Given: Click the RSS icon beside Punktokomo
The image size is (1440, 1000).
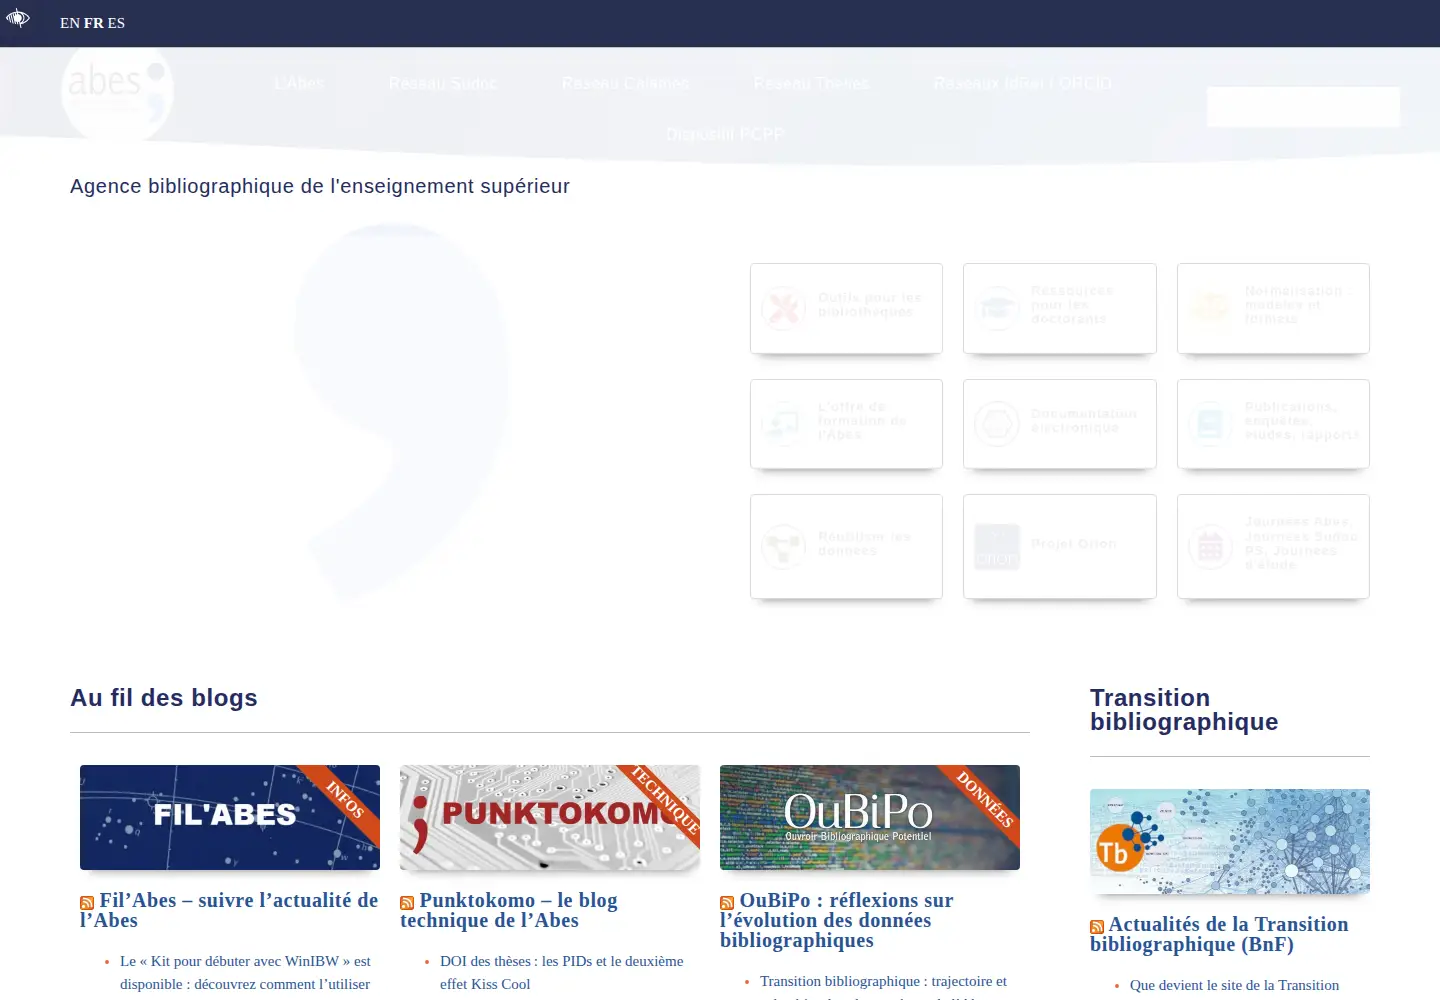Looking at the screenshot, I should point(407,903).
